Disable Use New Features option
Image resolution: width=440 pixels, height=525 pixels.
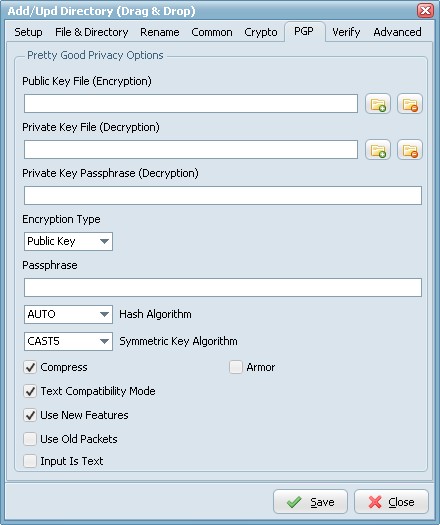30,415
